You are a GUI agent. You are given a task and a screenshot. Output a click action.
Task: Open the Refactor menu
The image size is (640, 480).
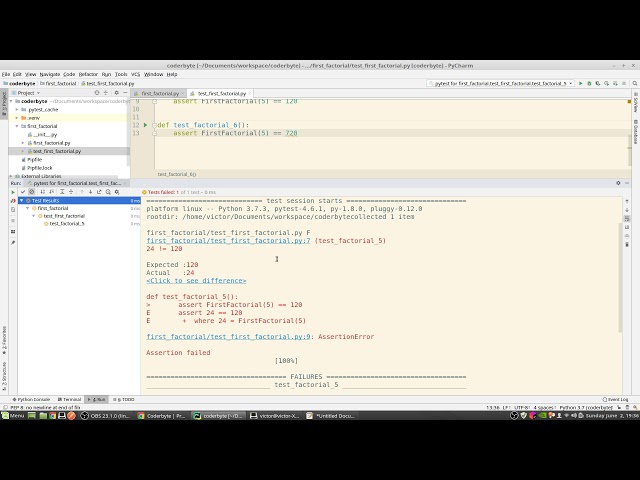pyautogui.click(x=88, y=74)
